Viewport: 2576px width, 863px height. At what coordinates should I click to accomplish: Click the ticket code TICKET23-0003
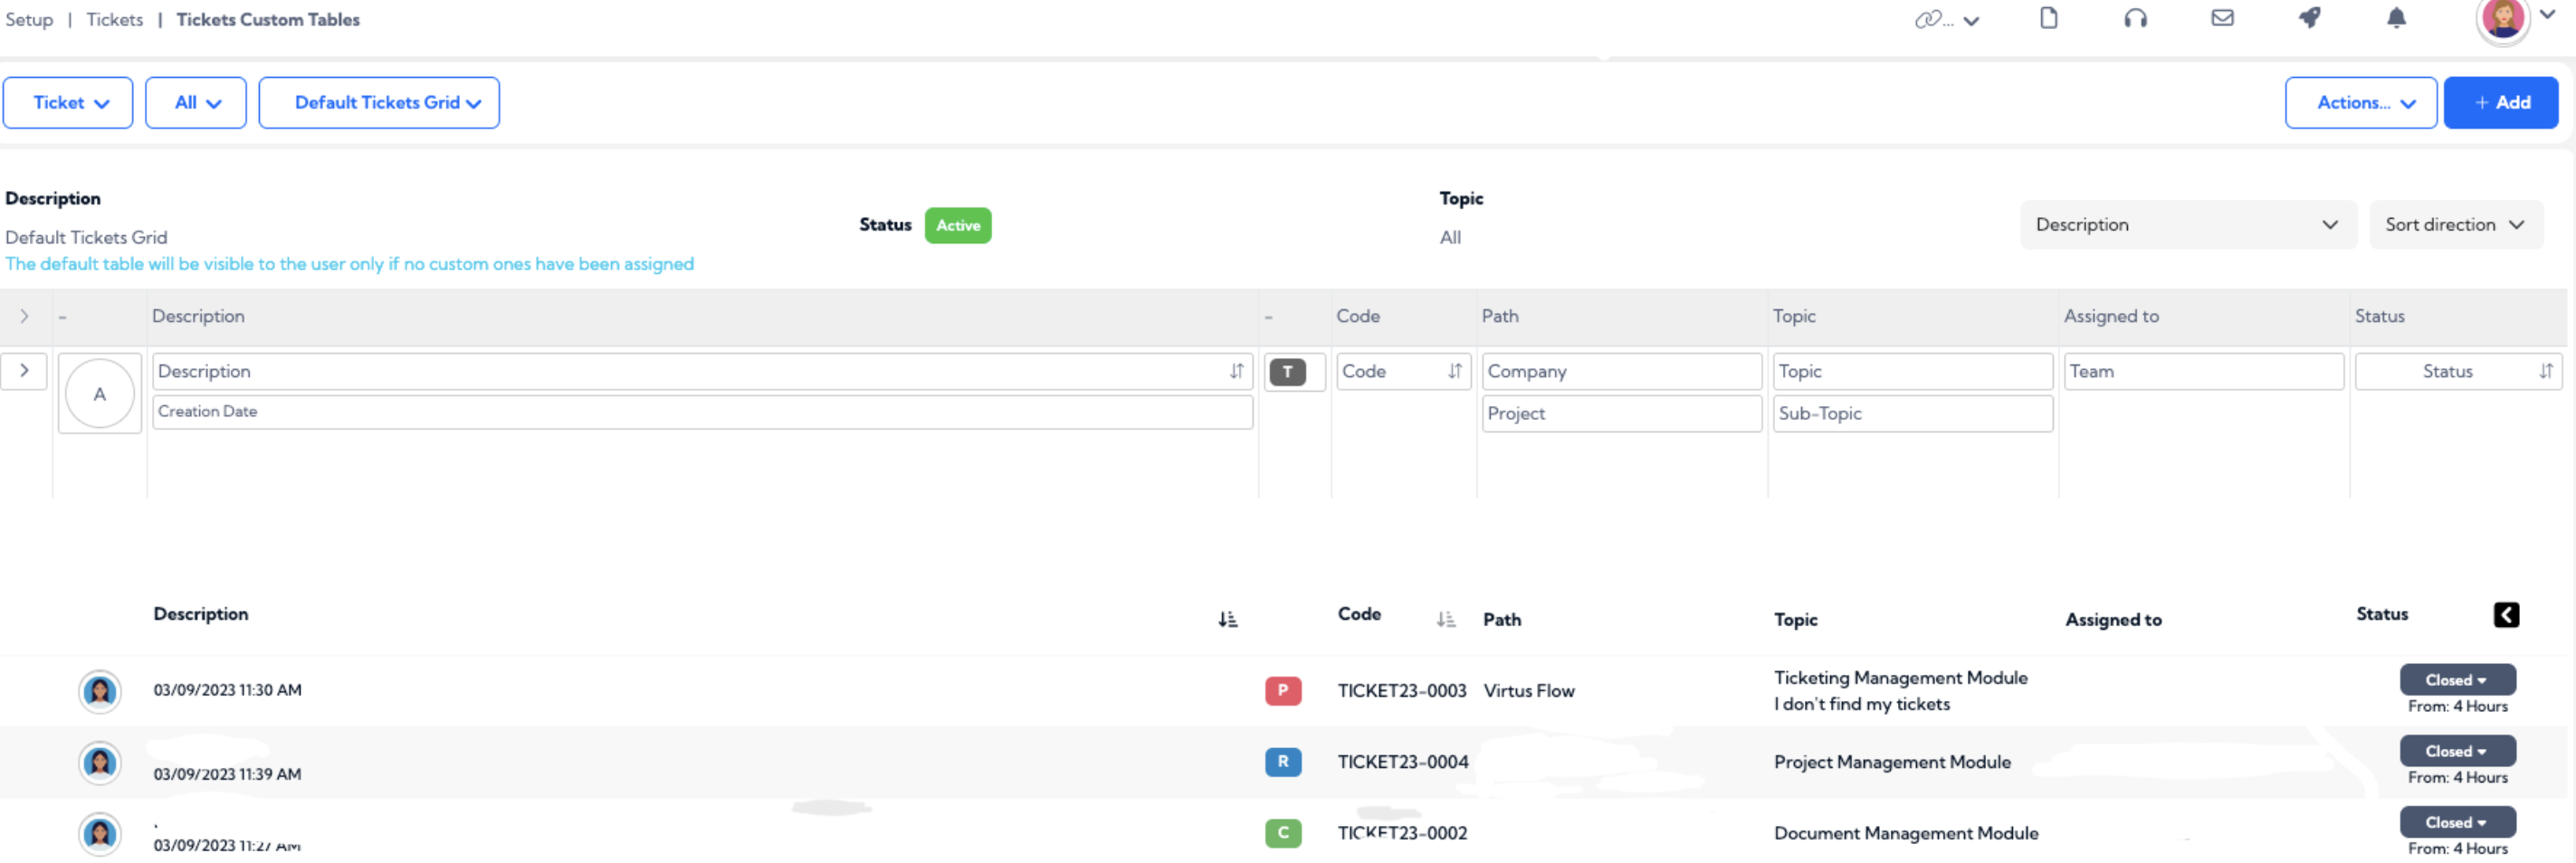[x=1402, y=691]
